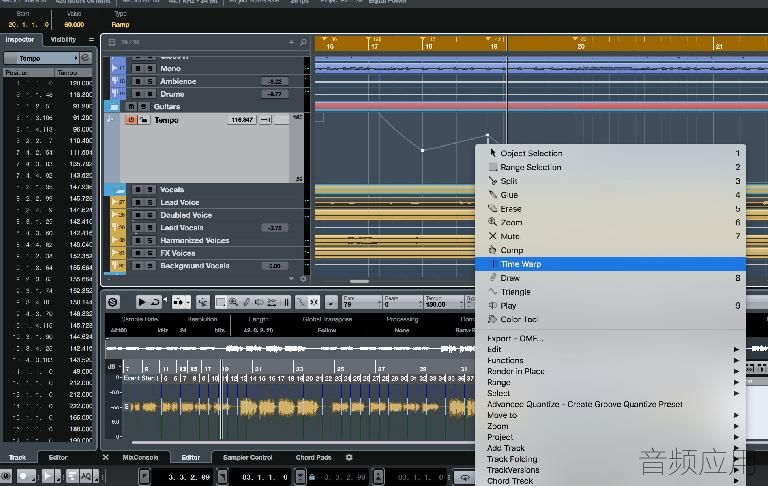Solo the Ambience track
768x486 pixels.
click(150, 81)
